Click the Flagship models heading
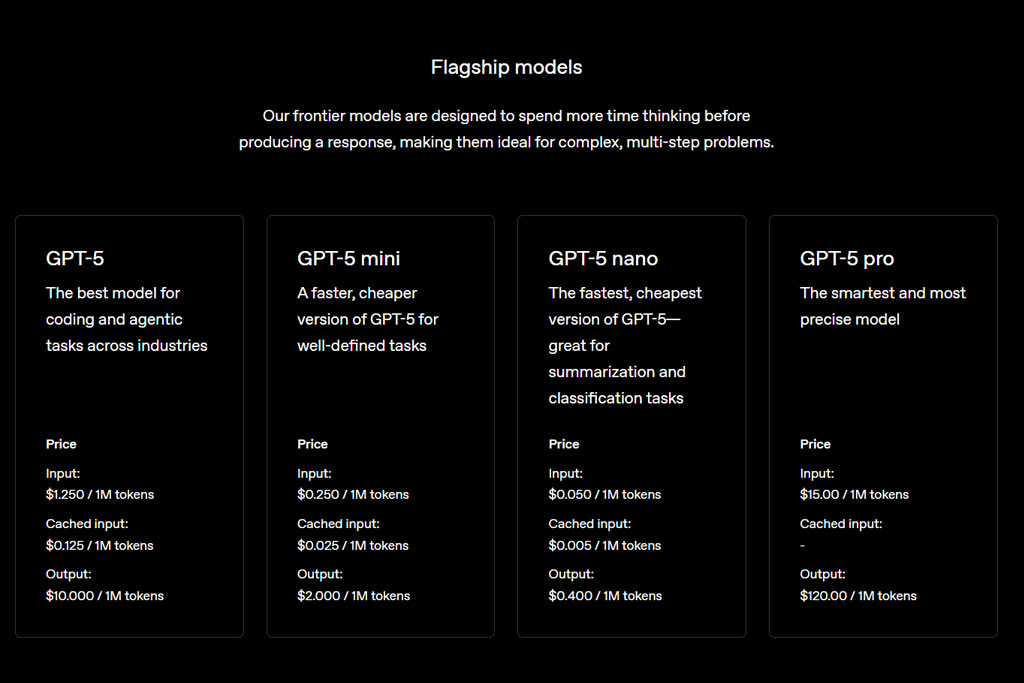 click(506, 67)
